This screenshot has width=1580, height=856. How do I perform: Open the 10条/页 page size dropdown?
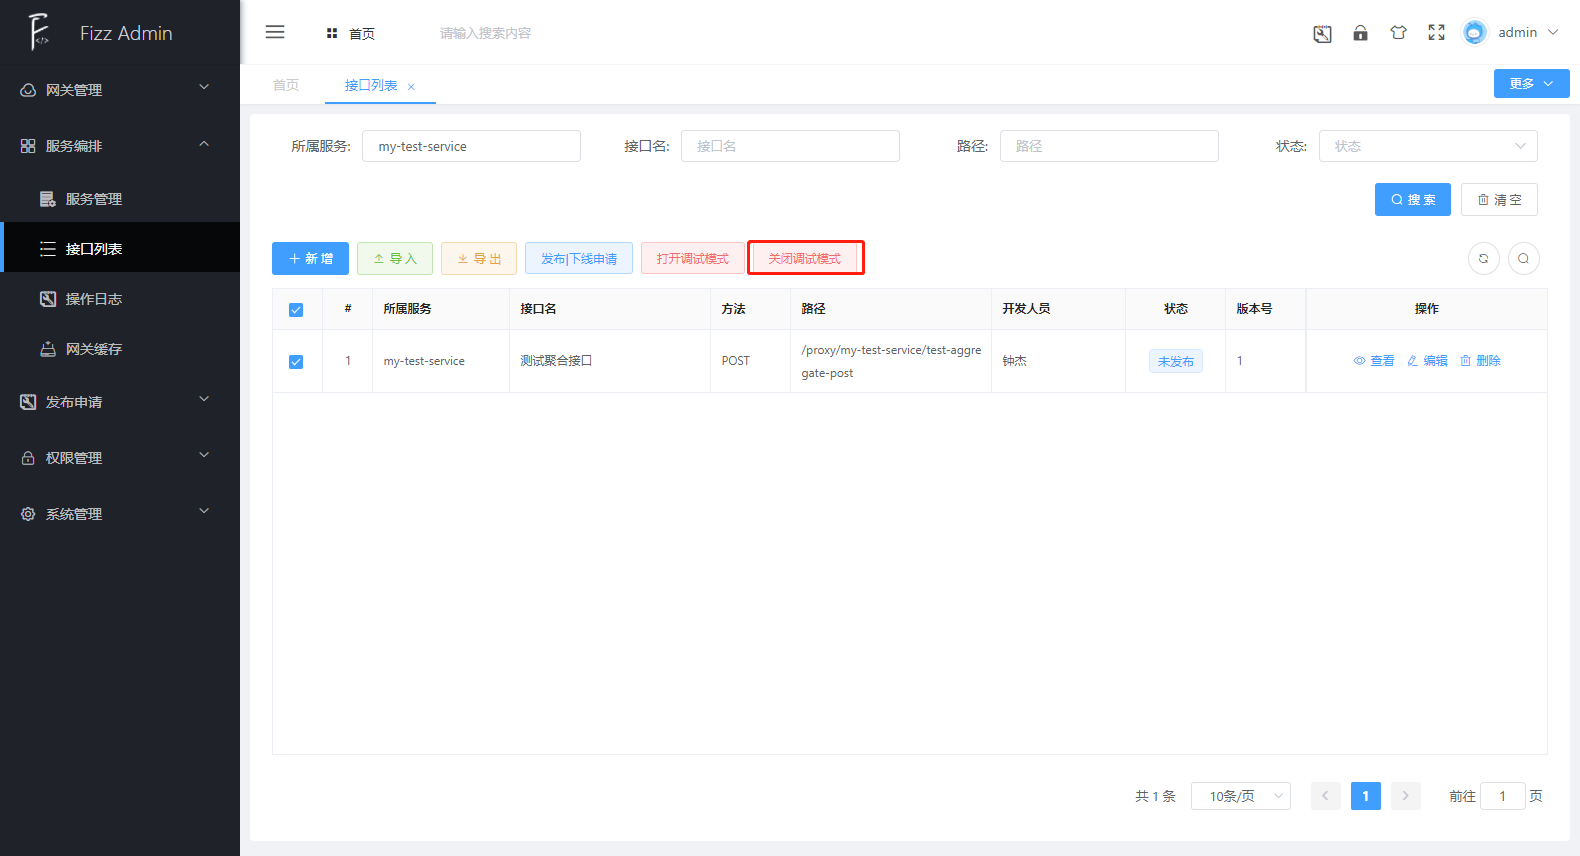click(x=1240, y=796)
